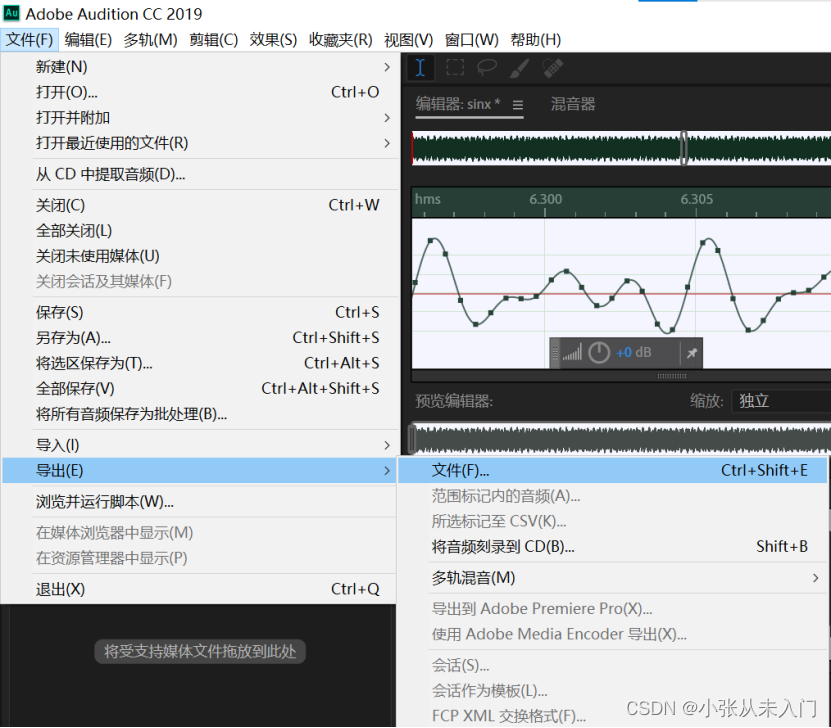831x728 pixels.
Task: Pin the volume HUD overlay
Action: [x=692, y=353]
